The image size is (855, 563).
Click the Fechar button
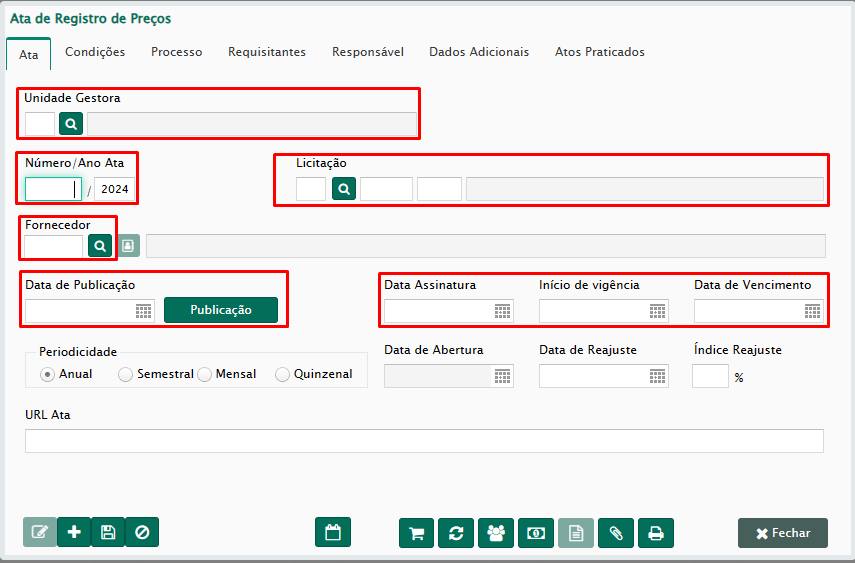(x=782, y=533)
